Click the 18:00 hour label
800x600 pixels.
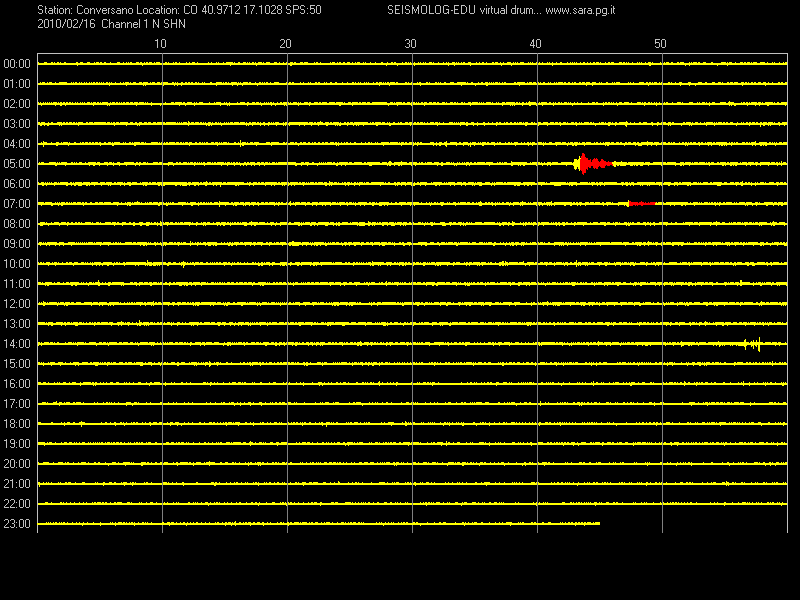[17, 423]
